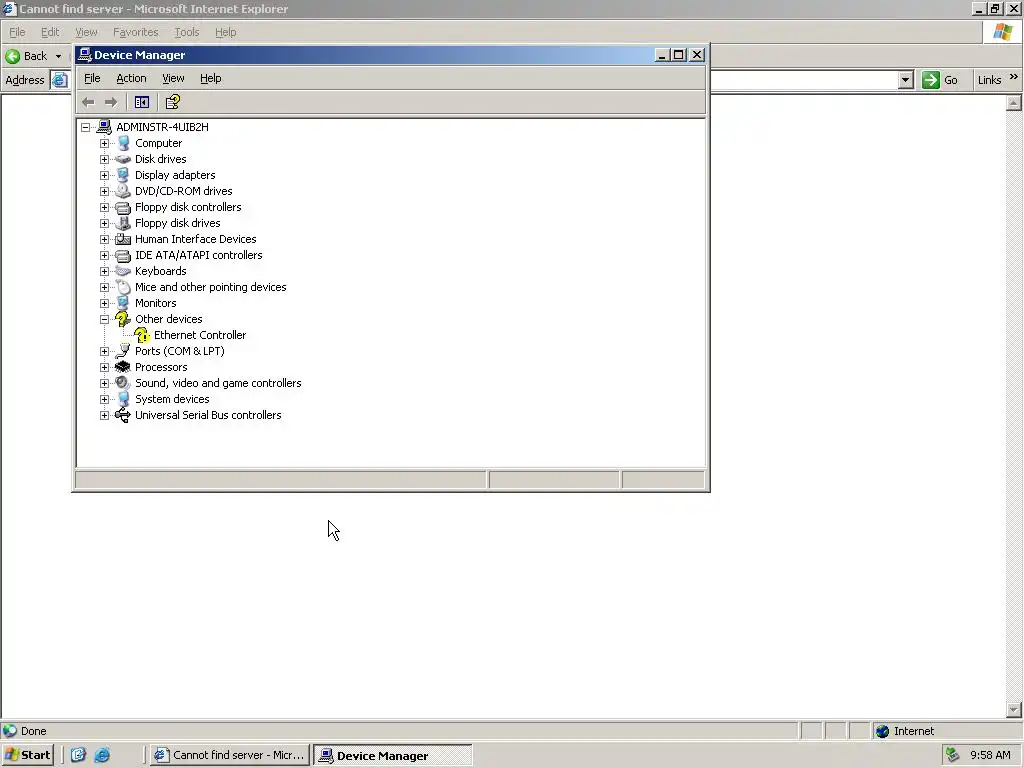1024x768 pixels.
Task: Click the Ethernet Controller warning icon
Action: [x=142, y=335]
